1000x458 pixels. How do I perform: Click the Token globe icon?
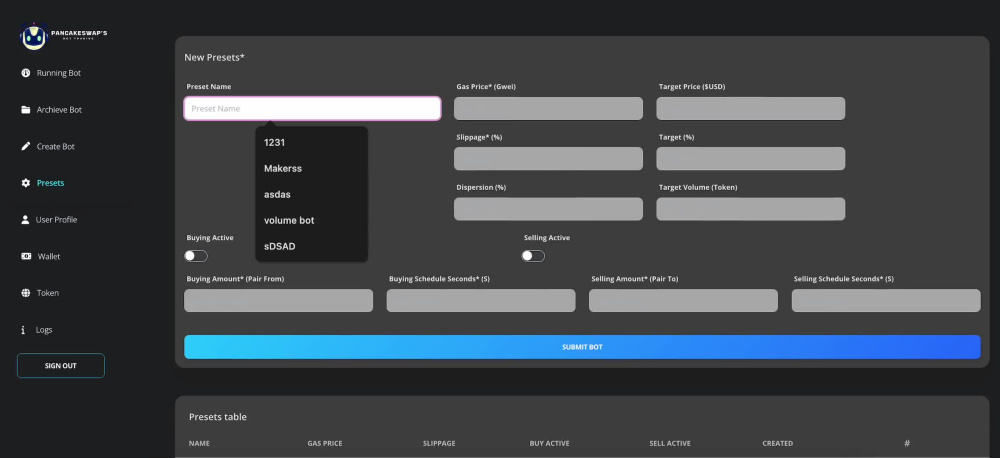click(26, 293)
